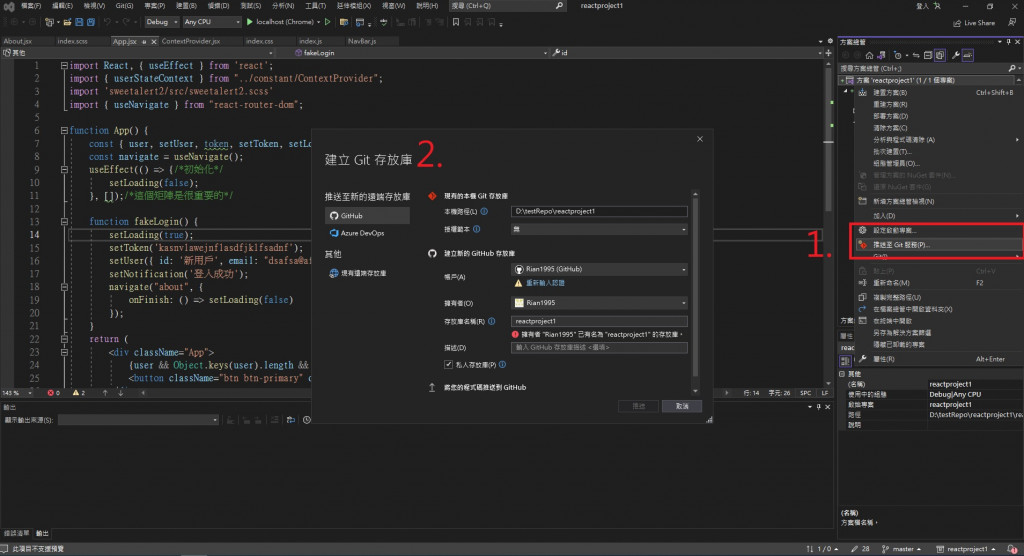This screenshot has height=556, width=1024.
Task: Switch to the ContextProvider.jsx tab
Action: tap(191, 41)
